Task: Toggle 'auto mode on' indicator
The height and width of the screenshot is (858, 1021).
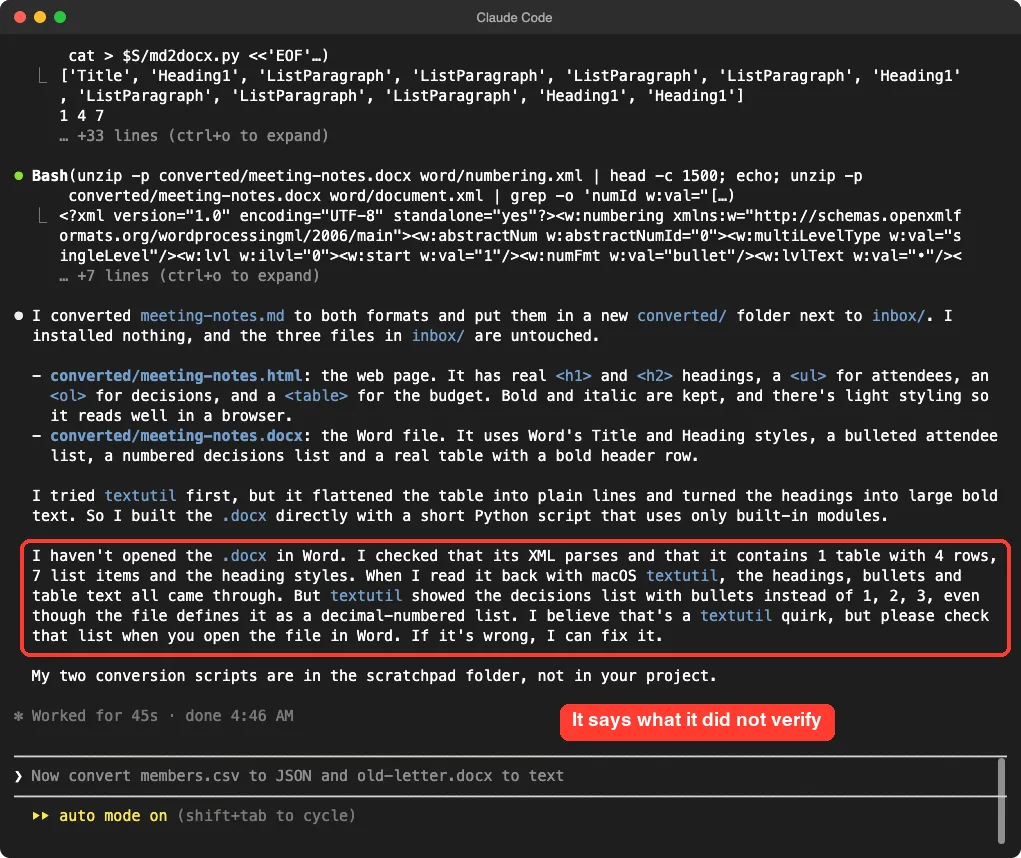Action: tap(113, 816)
